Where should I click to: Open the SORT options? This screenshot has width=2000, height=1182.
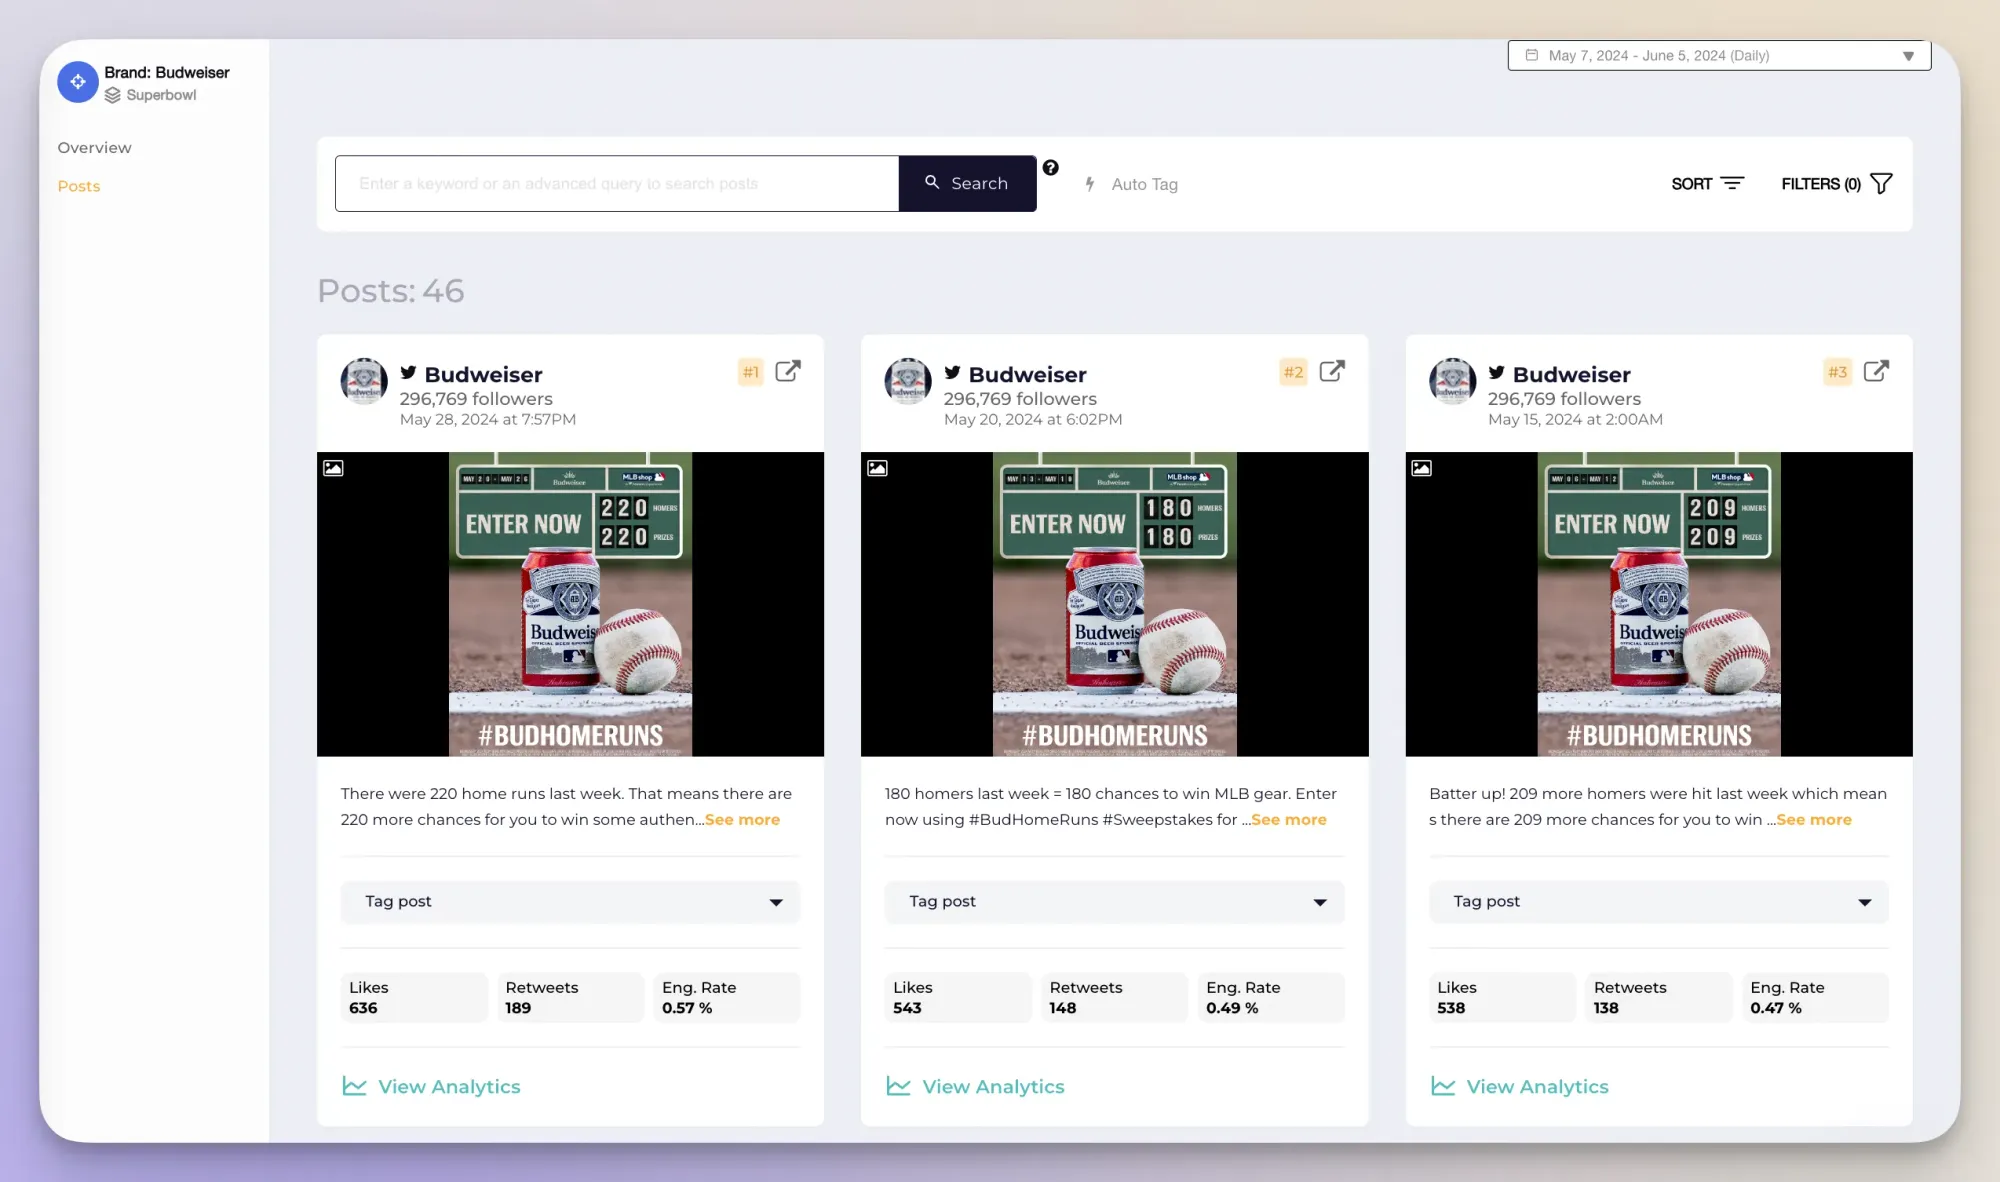[x=1707, y=184]
